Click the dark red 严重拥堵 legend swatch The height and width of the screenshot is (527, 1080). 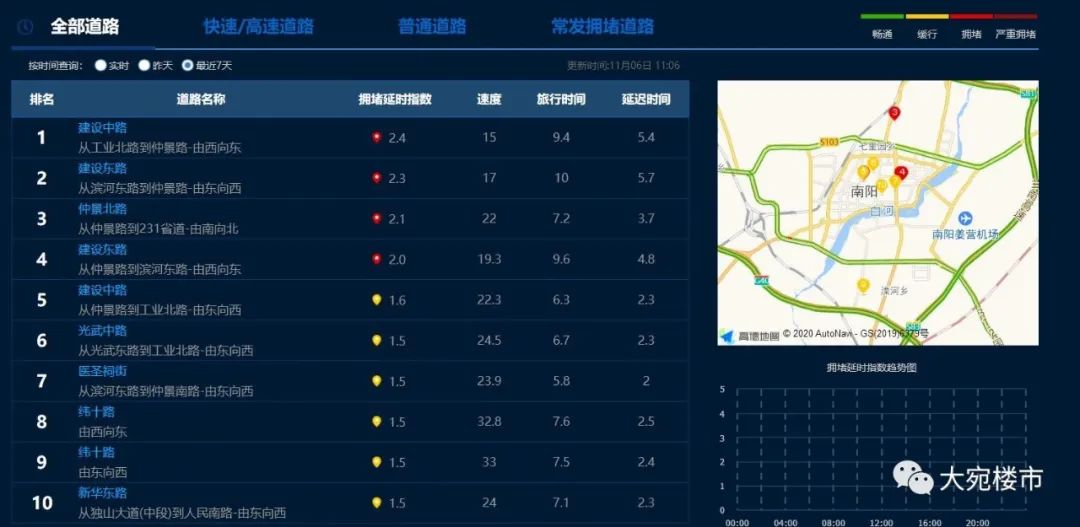(x=1015, y=17)
